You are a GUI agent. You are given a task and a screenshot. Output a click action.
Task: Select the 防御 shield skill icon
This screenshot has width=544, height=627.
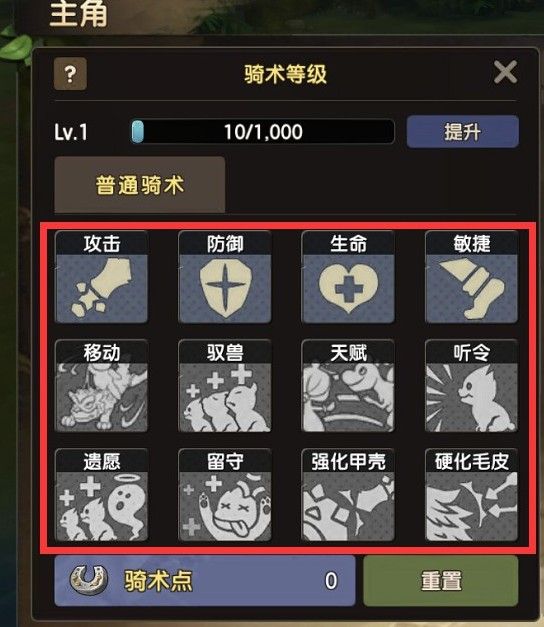pos(225,277)
